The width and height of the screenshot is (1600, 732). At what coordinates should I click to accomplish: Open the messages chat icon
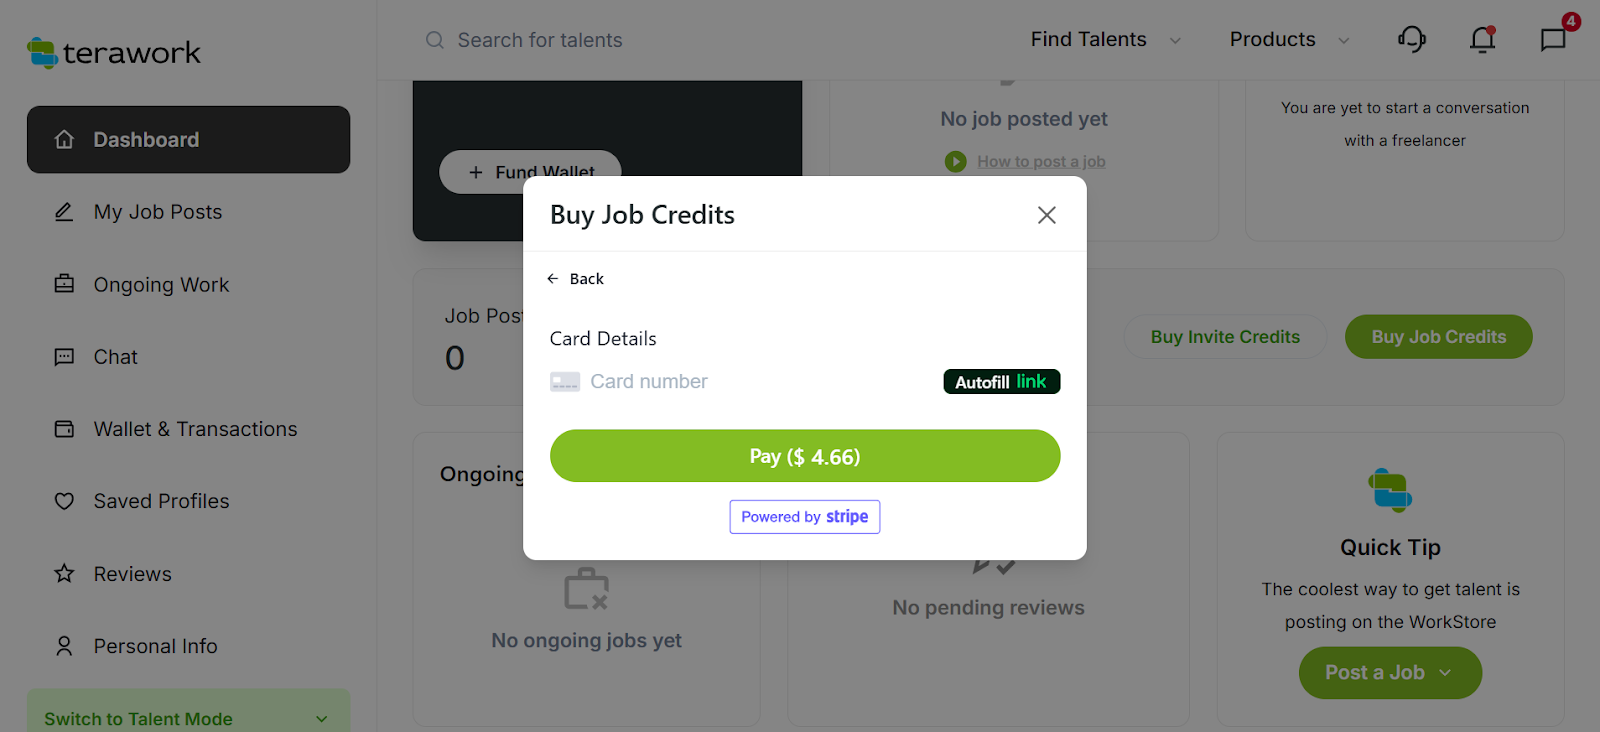[x=1553, y=40]
